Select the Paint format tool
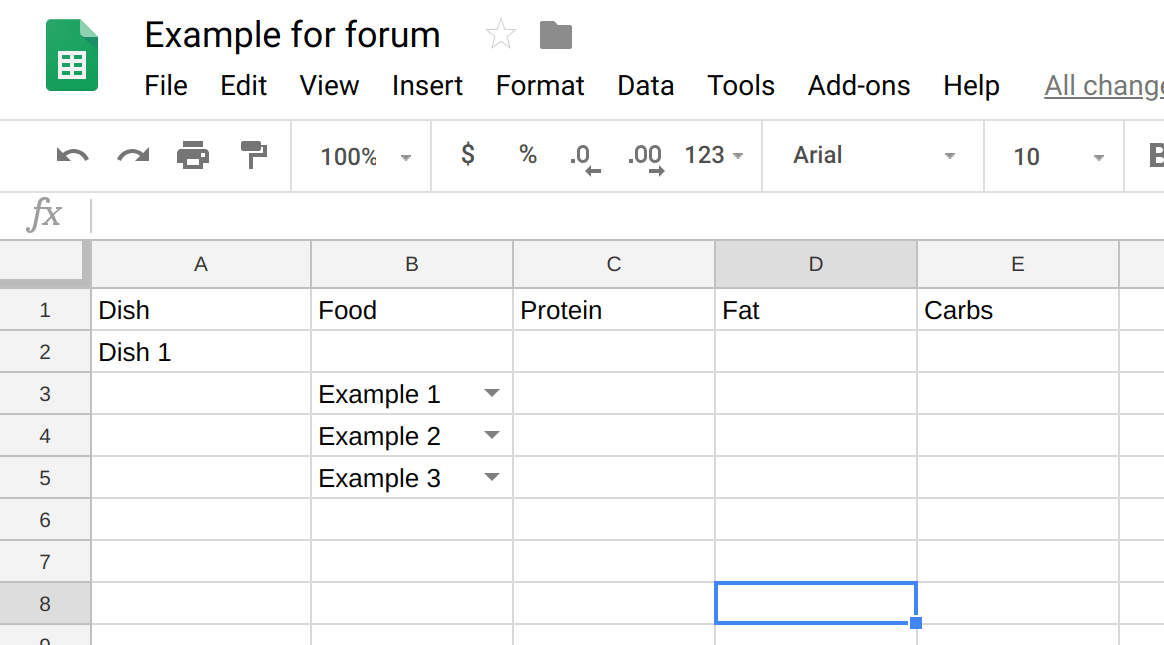This screenshot has height=645, width=1164. tap(252, 155)
